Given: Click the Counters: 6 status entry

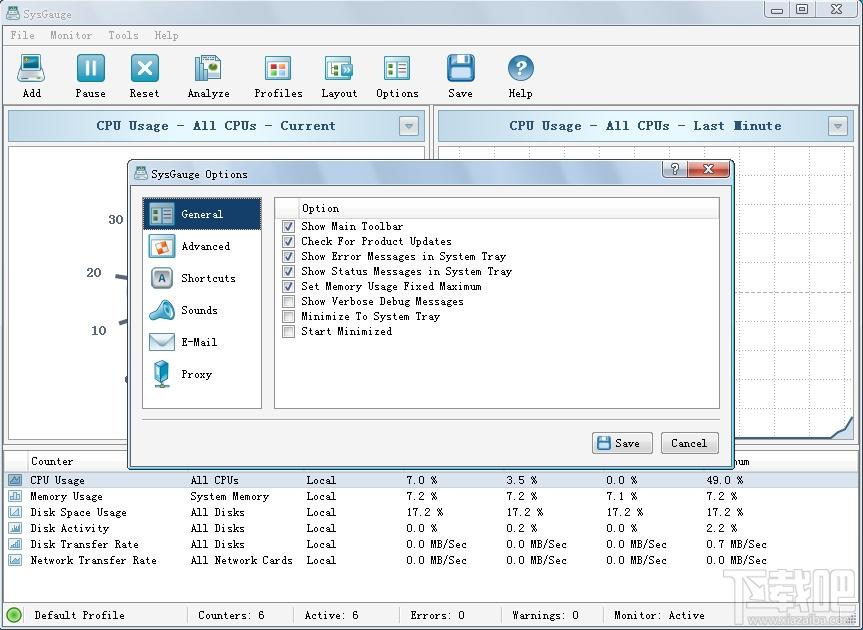Looking at the screenshot, I should tap(231, 615).
